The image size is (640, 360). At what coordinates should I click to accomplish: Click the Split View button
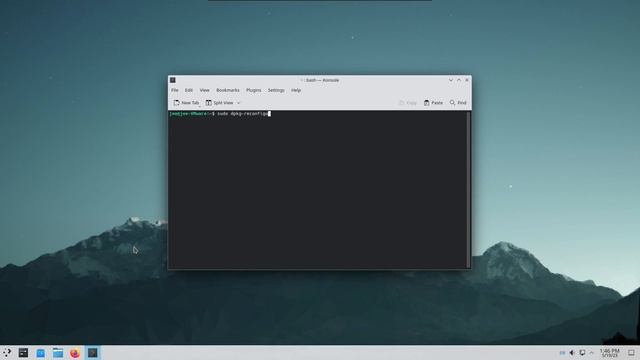pos(220,103)
